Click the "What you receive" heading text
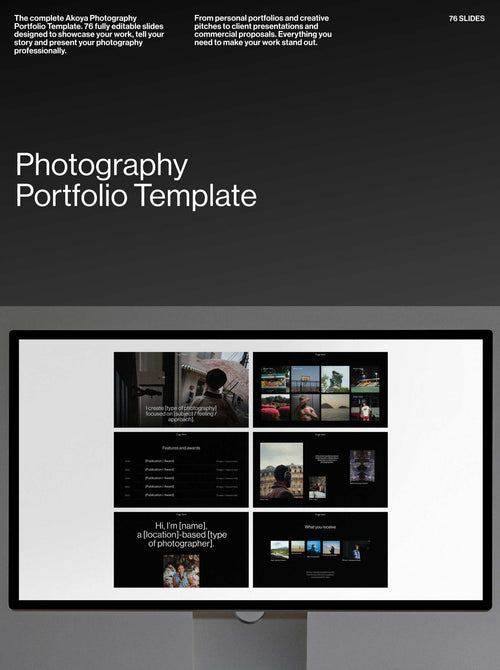The image size is (500, 670). pos(320,527)
